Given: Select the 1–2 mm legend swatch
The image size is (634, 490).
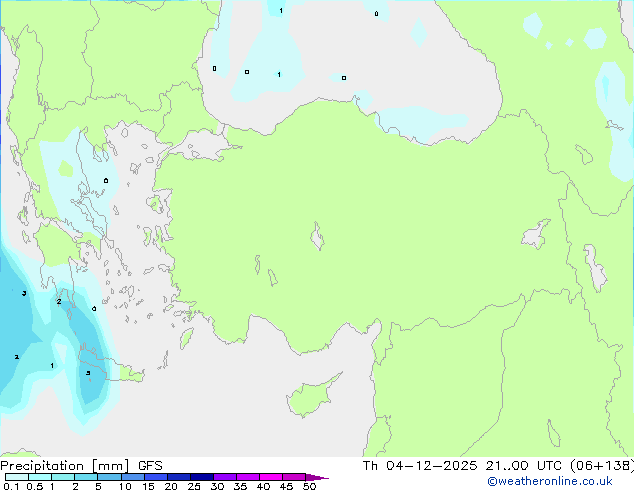Looking at the screenshot, I should click(x=63, y=477).
